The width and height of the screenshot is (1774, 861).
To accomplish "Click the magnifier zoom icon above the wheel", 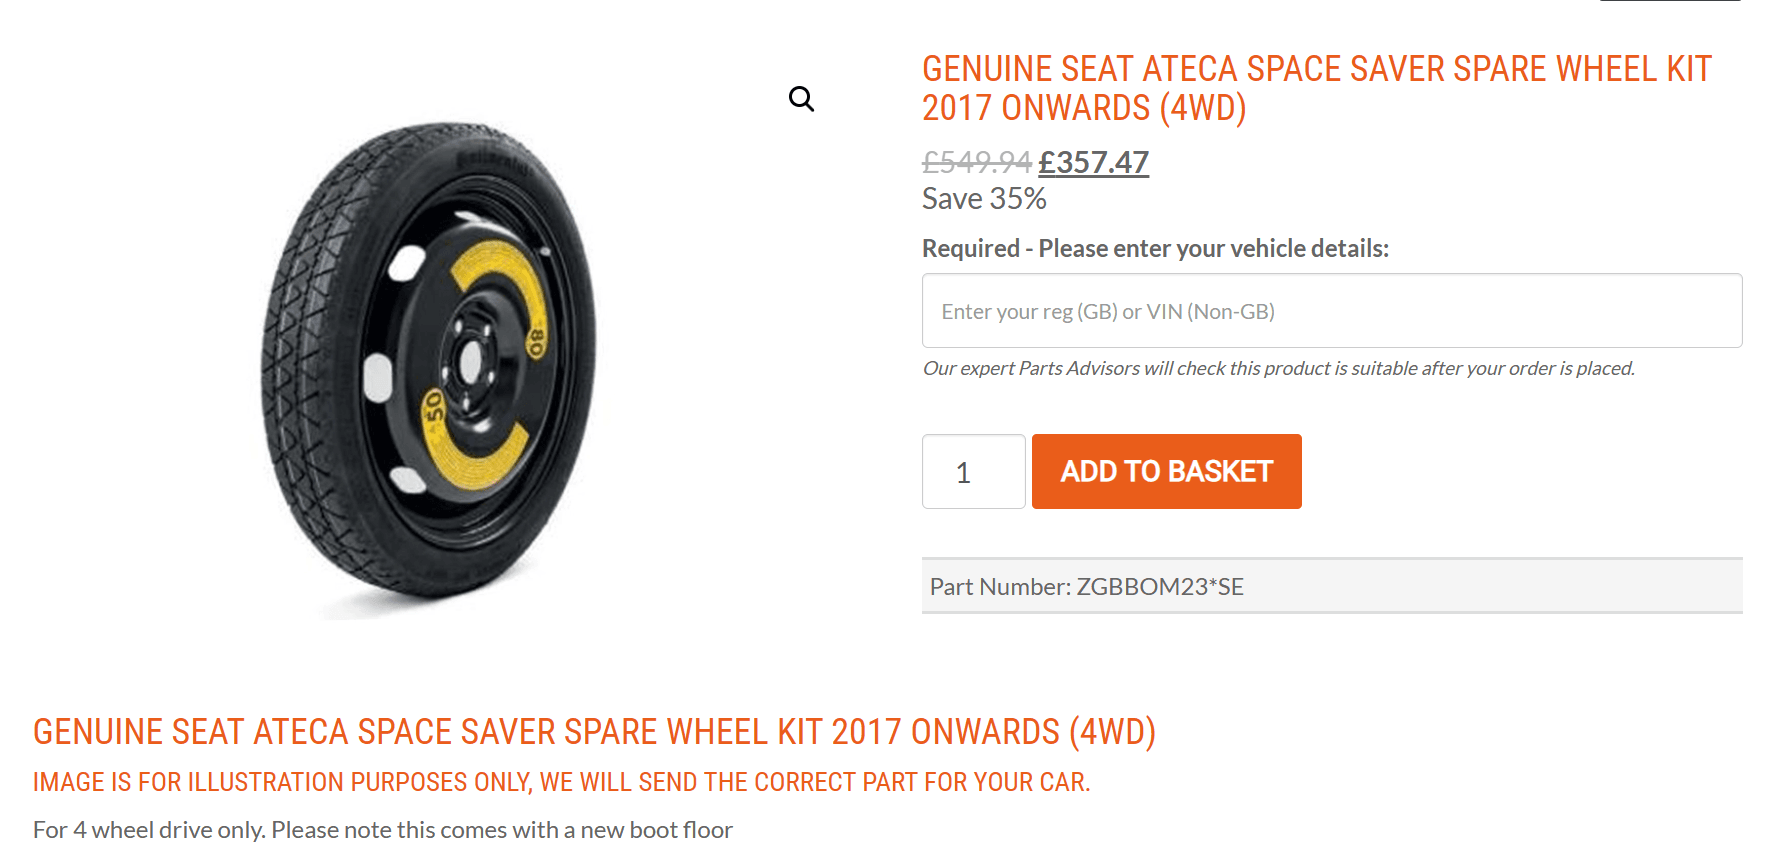I will tap(801, 98).
